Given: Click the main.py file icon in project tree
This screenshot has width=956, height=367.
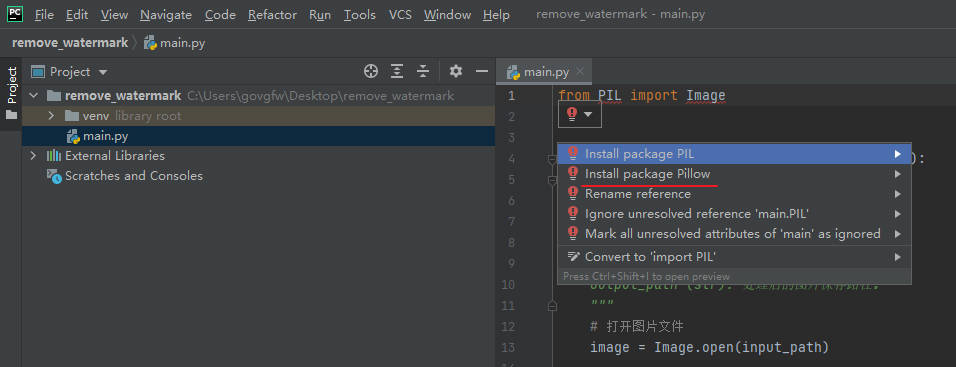Looking at the screenshot, I should pyautogui.click(x=73, y=136).
